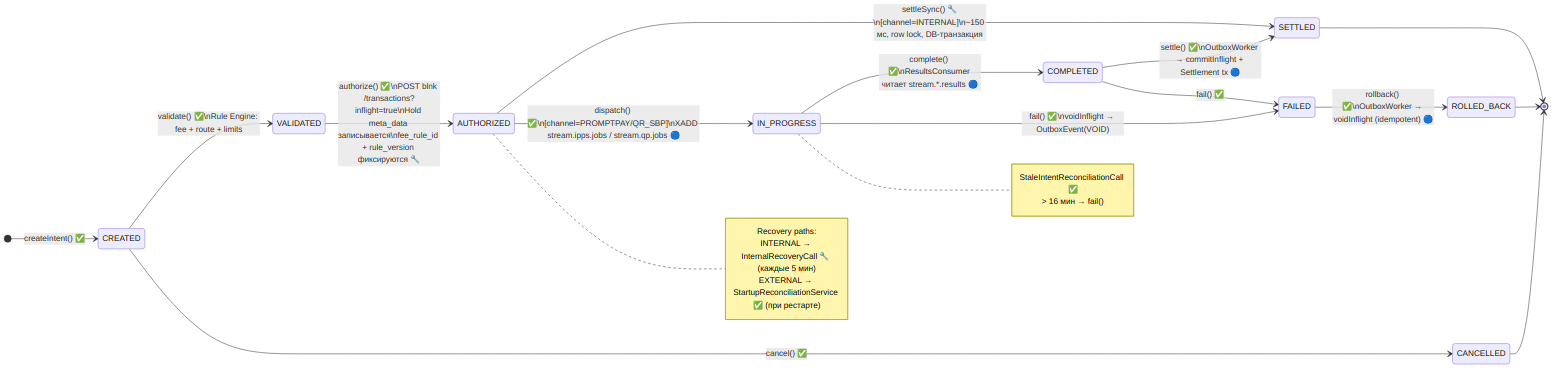Click the black start state dot

[8, 238]
